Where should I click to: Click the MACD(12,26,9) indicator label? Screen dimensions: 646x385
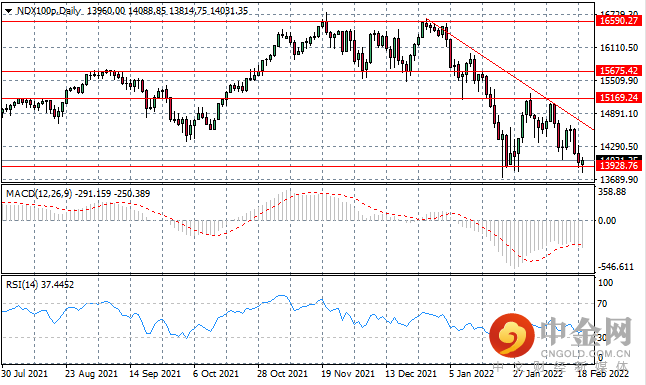[x=40, y=193]
